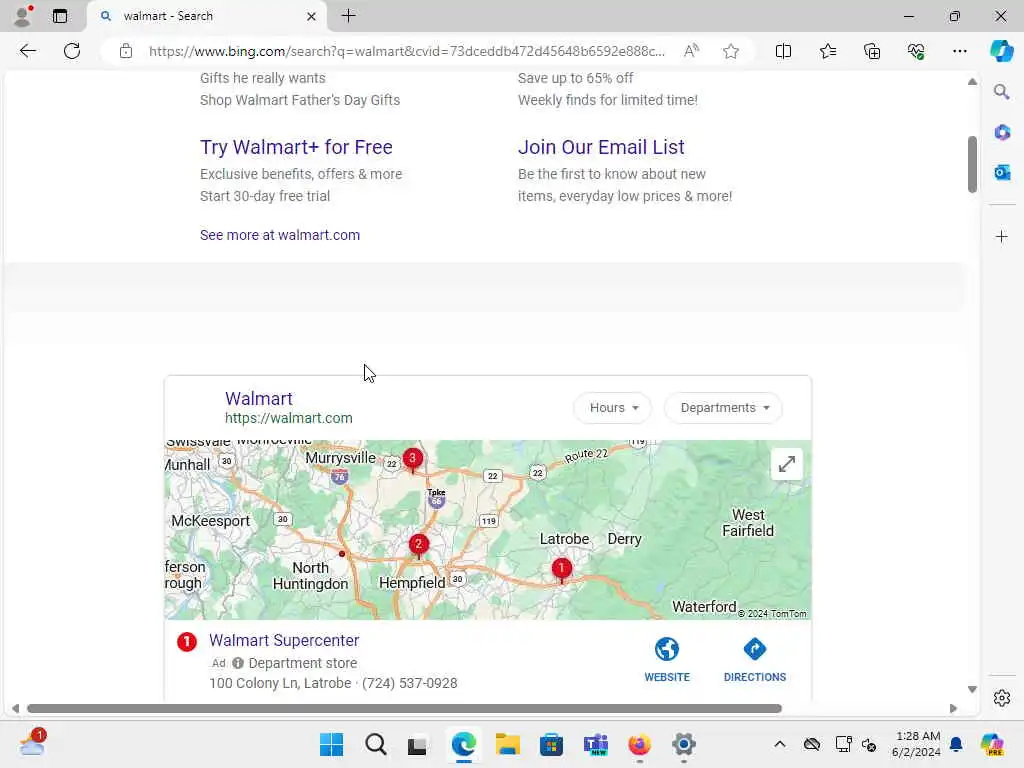Open sidebar Search icon
The width and height of the screenshot is (1024, 768).
1002,92
